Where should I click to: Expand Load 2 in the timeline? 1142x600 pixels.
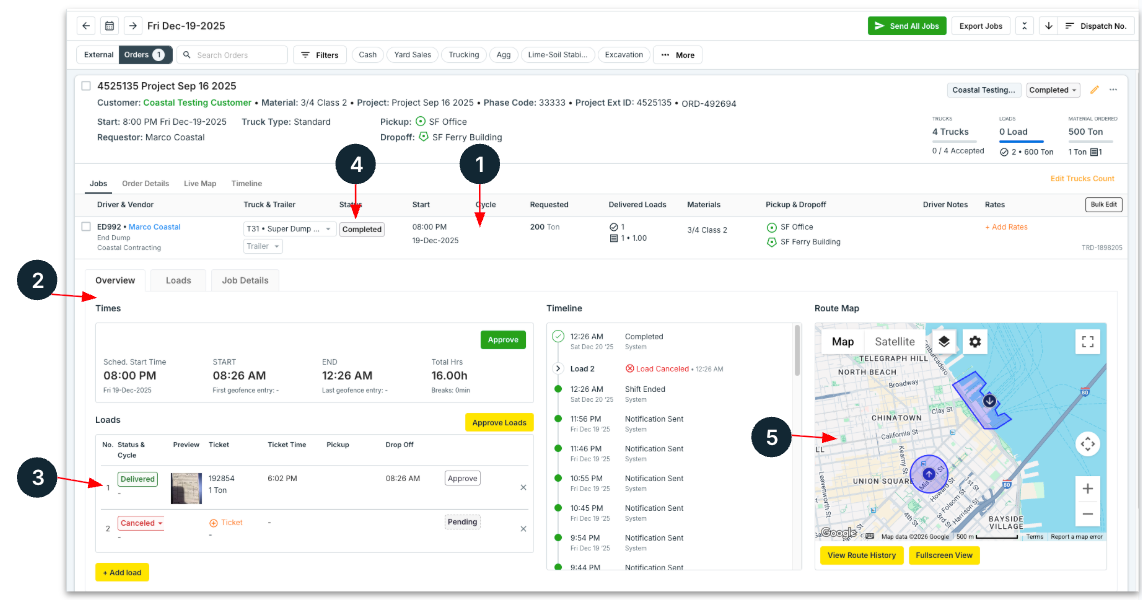click(558, 368)
